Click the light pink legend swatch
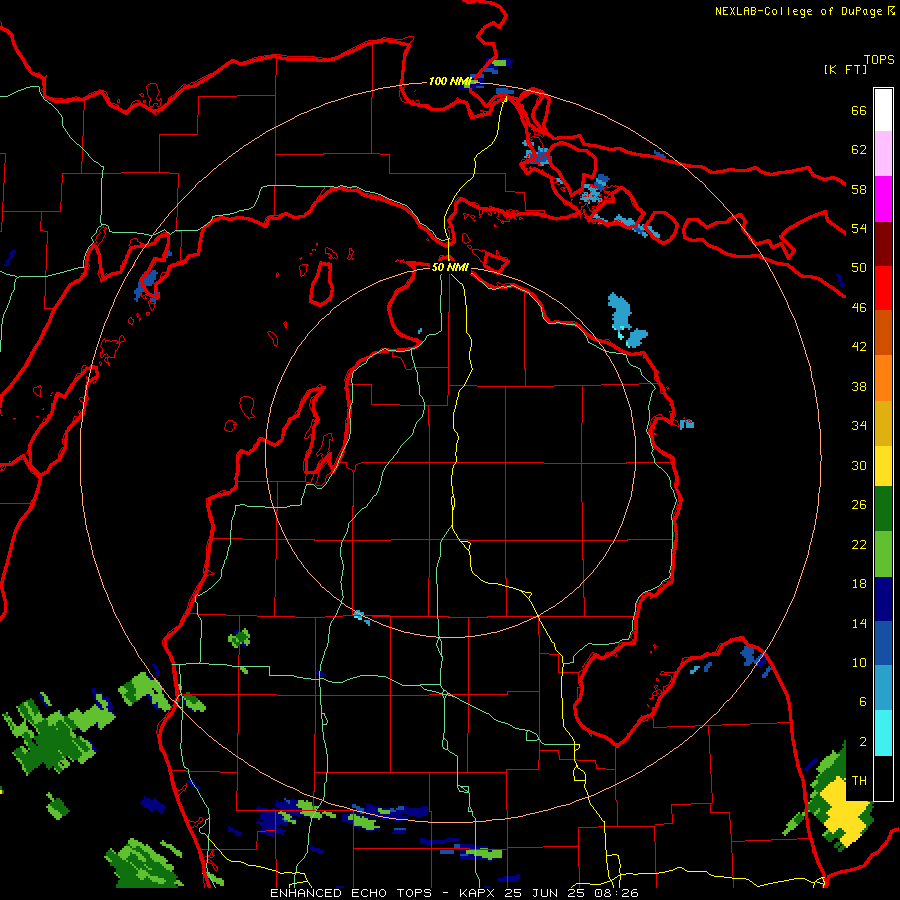Viewport: 900px width, 900px height. (x=883, y=153)
